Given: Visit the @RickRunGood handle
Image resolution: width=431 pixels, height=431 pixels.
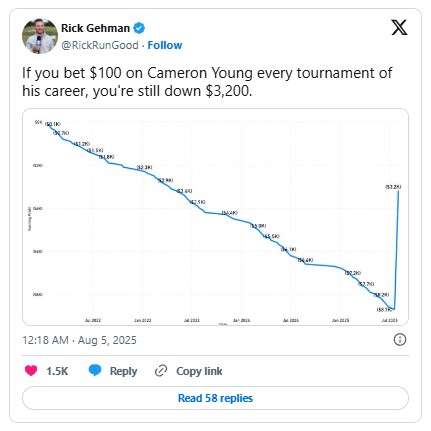Looking at the screenshot, I should (100, 45).
